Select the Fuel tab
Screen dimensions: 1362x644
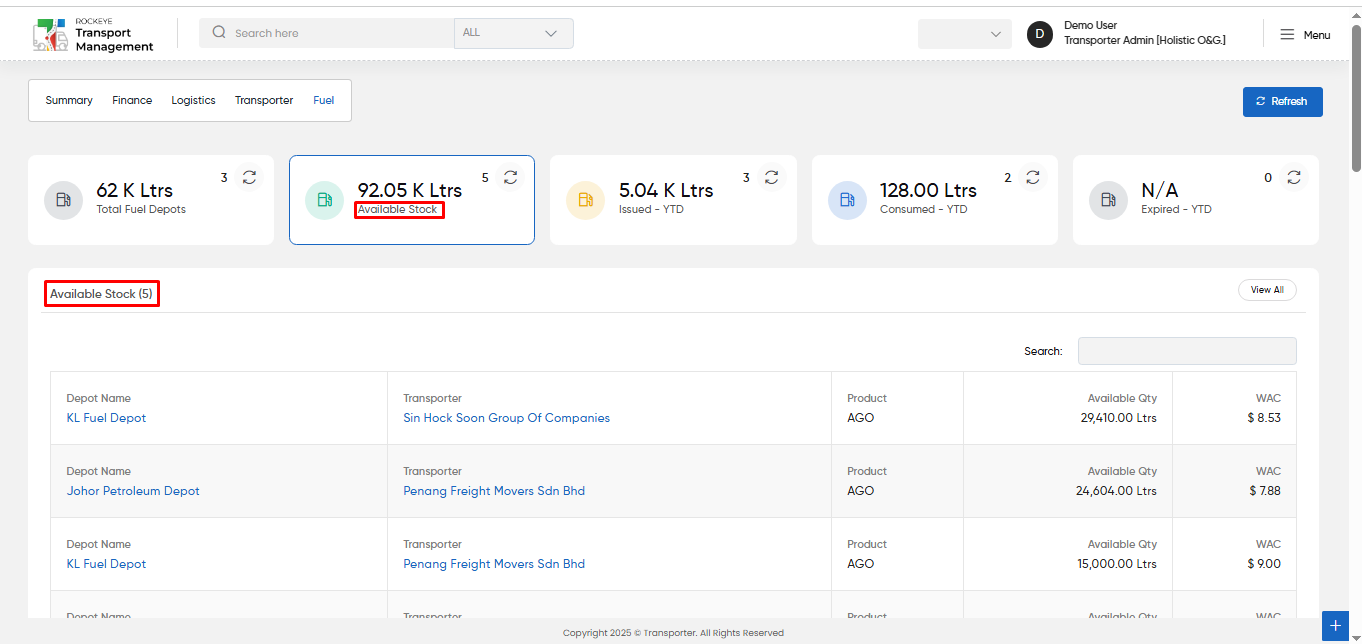tap(323, 100)
